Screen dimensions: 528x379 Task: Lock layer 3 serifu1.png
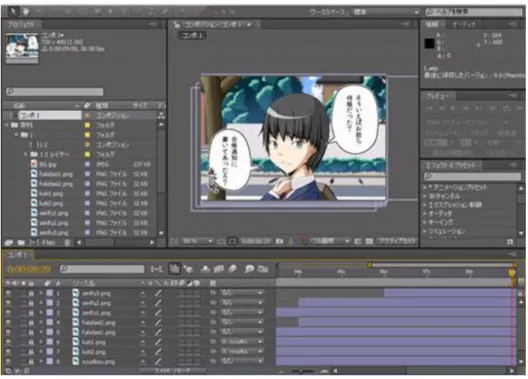coord(31,313)
